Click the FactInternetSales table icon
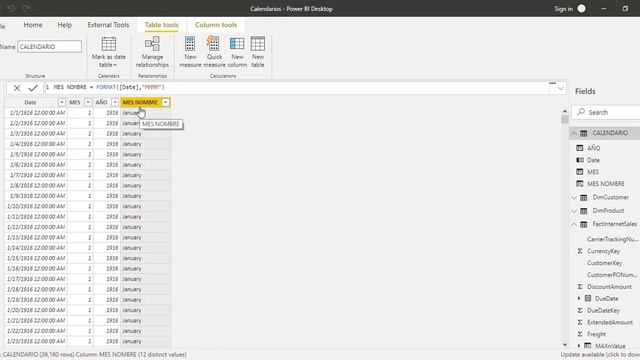640x360 pixels. coord(584,224)
